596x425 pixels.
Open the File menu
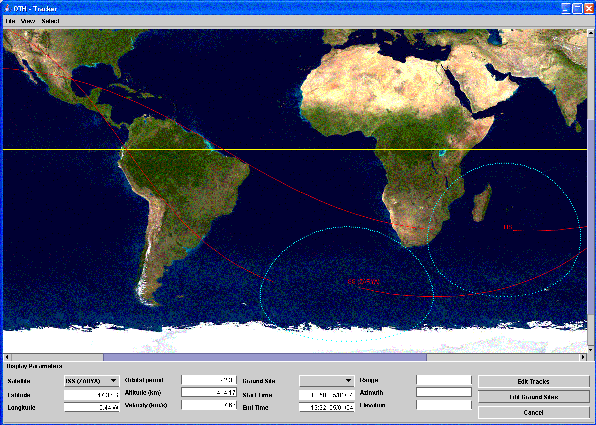[10, 21]
